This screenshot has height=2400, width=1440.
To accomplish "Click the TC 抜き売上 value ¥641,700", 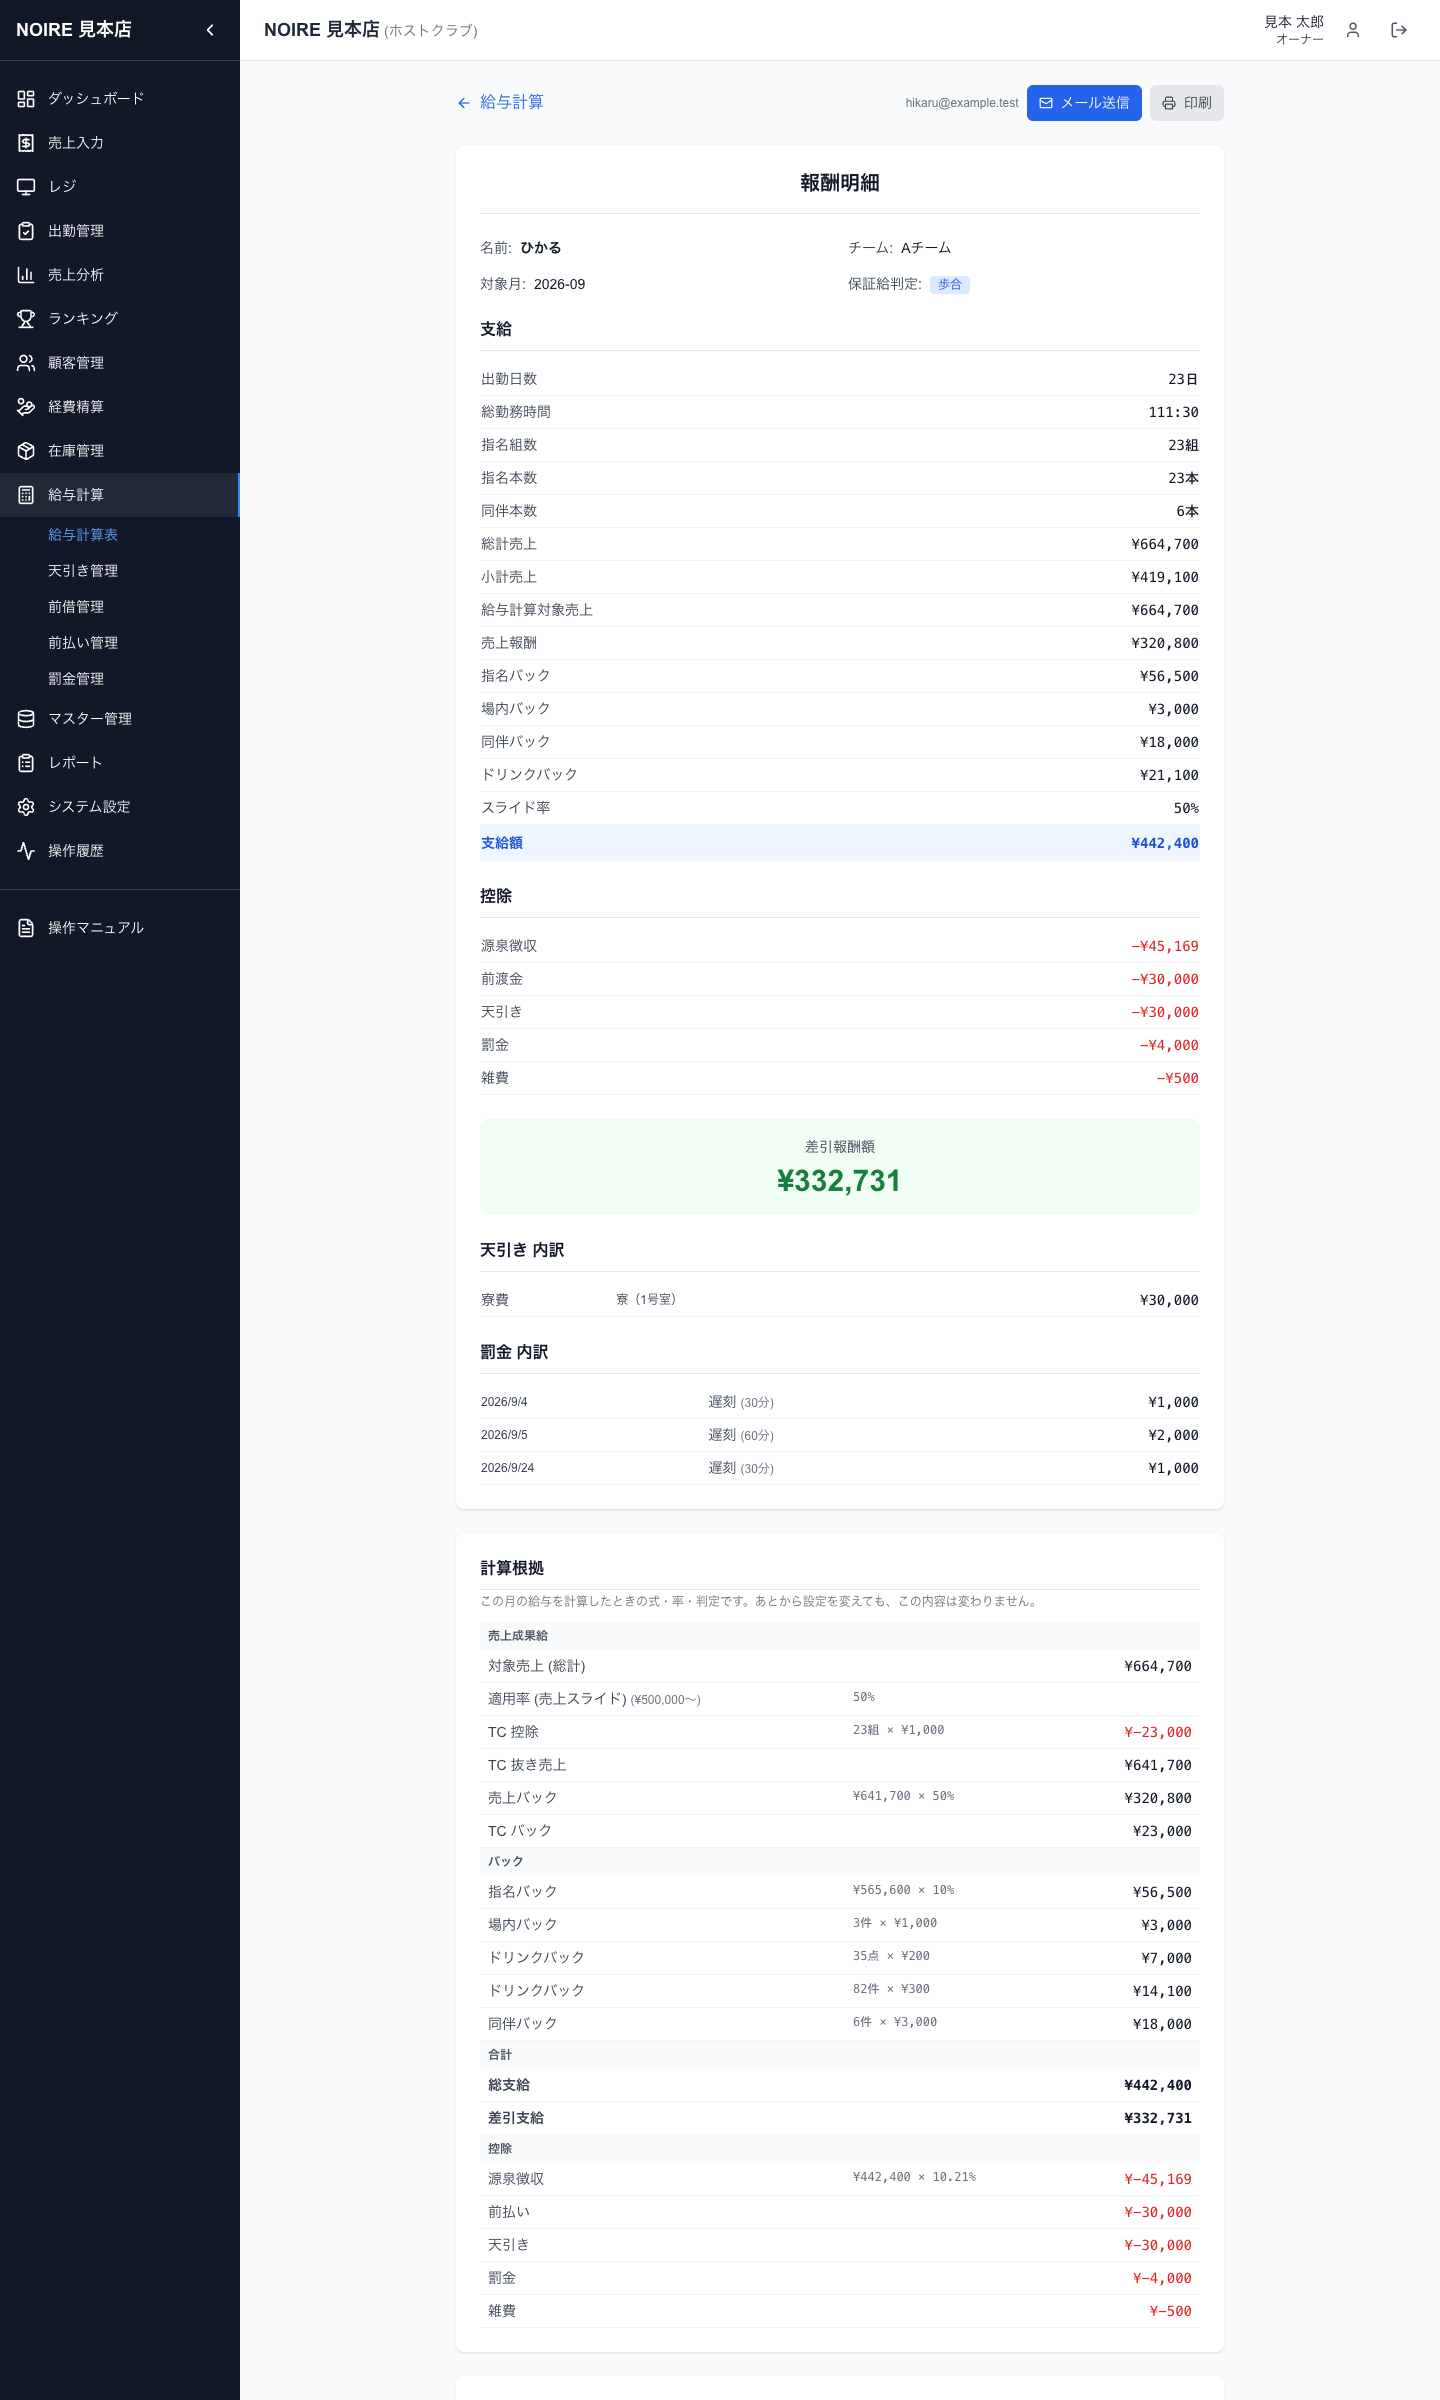I will [1158, 1765].
